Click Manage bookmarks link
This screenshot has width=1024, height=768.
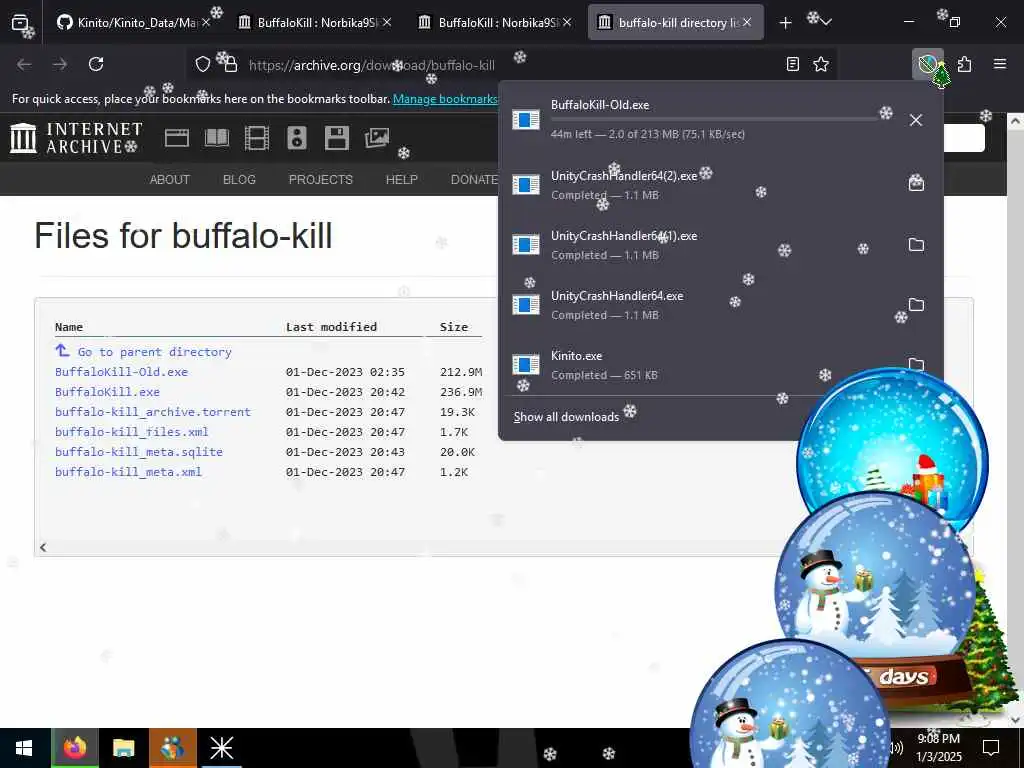click(445, 99)
